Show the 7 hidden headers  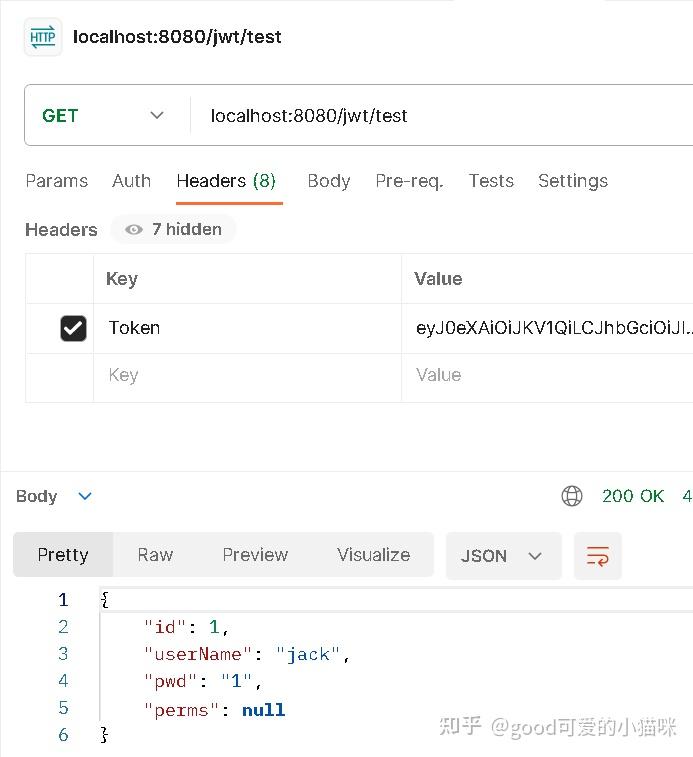tap(174, 229)
